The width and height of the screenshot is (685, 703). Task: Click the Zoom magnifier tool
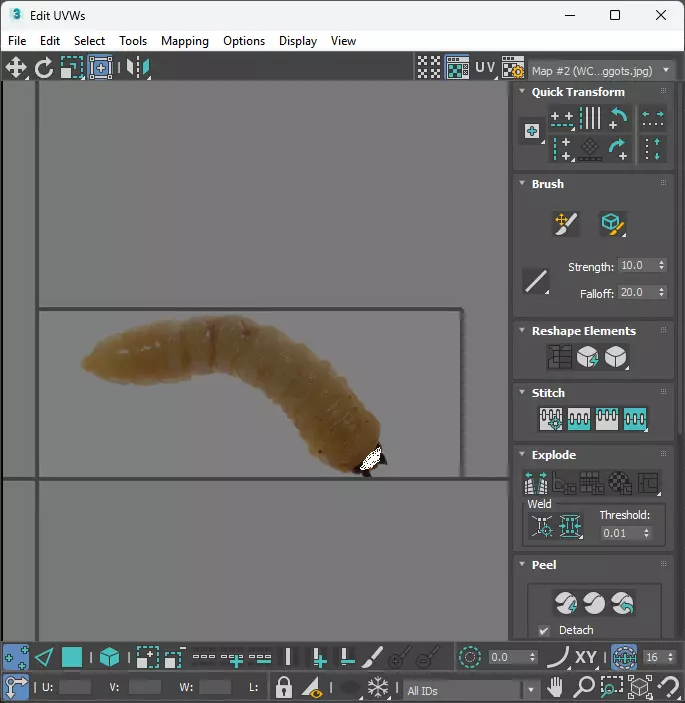tap(584, 686)
